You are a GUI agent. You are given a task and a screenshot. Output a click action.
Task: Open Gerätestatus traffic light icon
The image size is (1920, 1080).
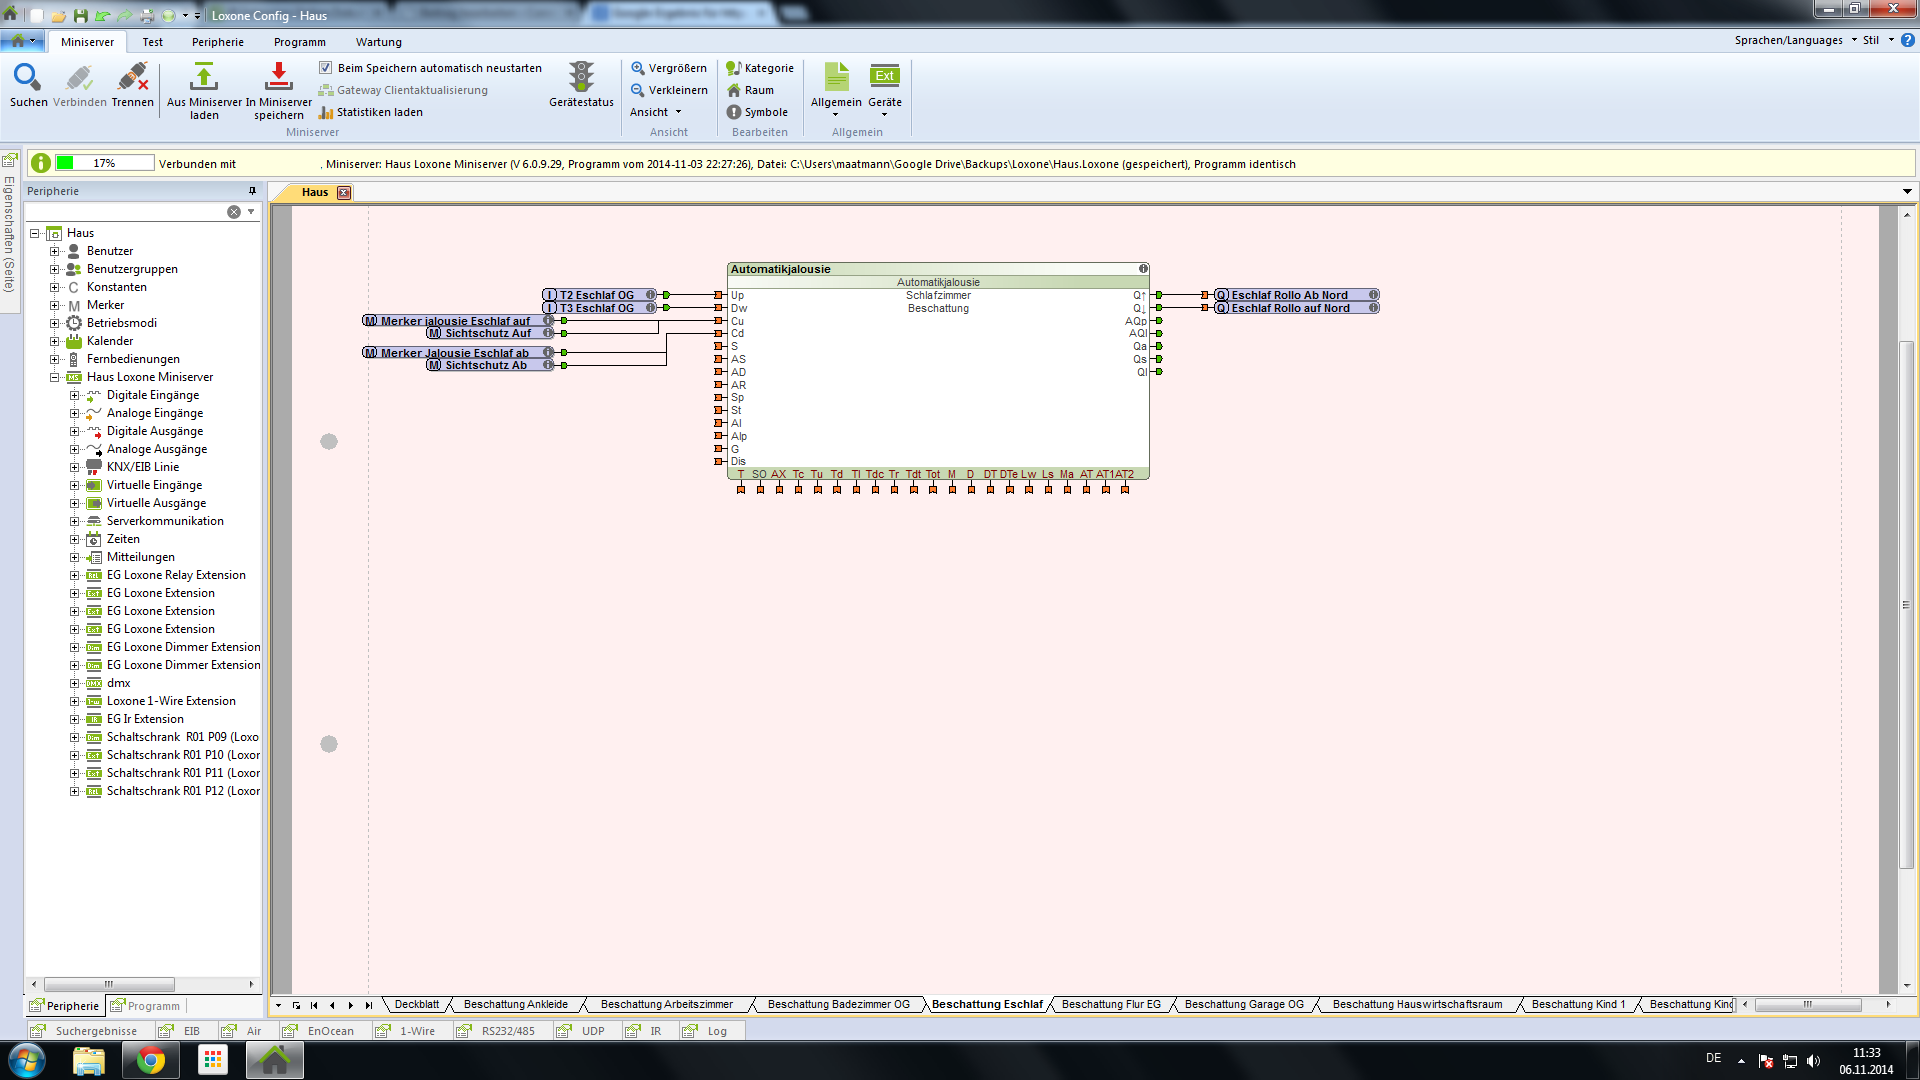(x=581, y=78)
